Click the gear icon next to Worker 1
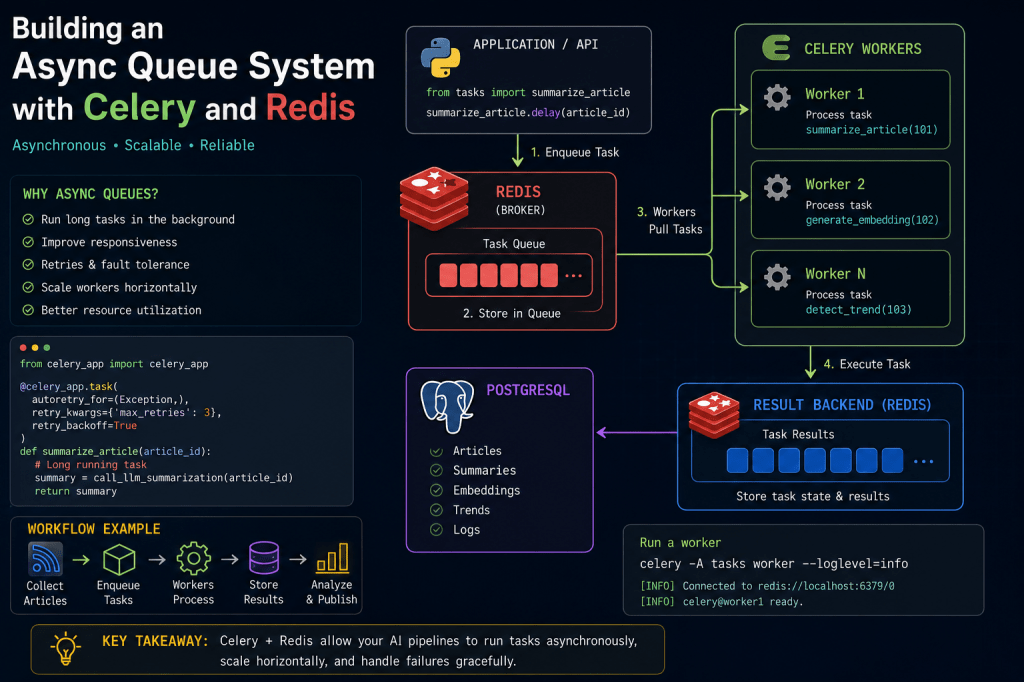This screenshot has width=1024, height=682. click(777, 97)
